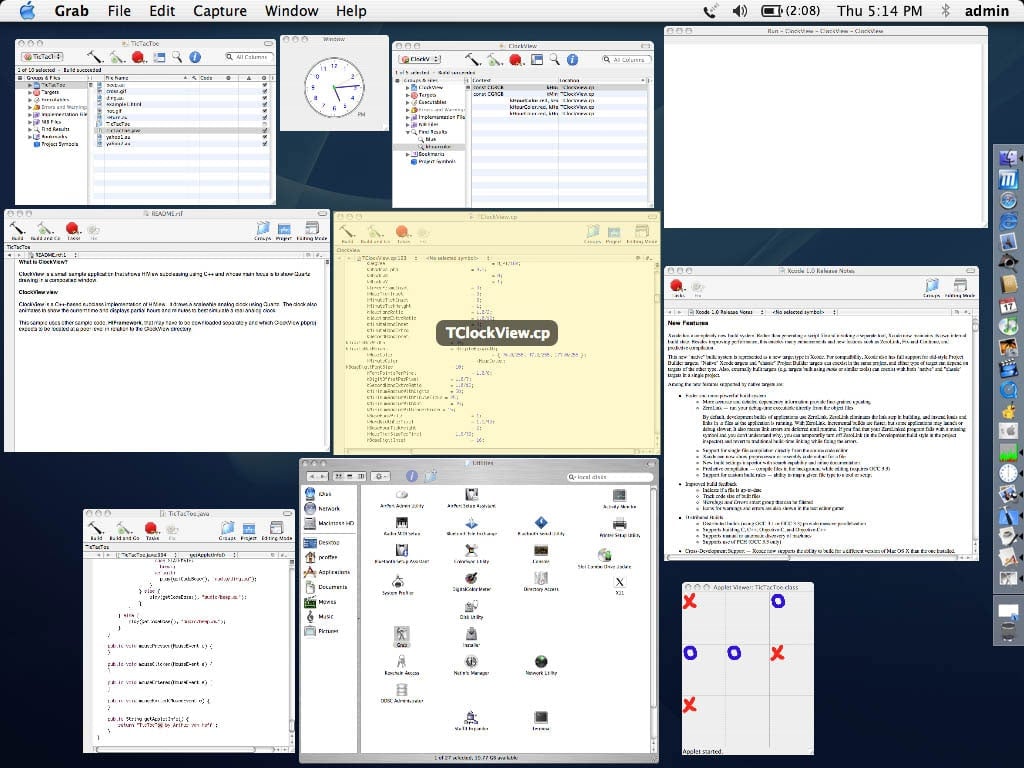
Task: Open Safari compass icon in the Dock
Action: pyautogui.click(x=1009, y=200)
